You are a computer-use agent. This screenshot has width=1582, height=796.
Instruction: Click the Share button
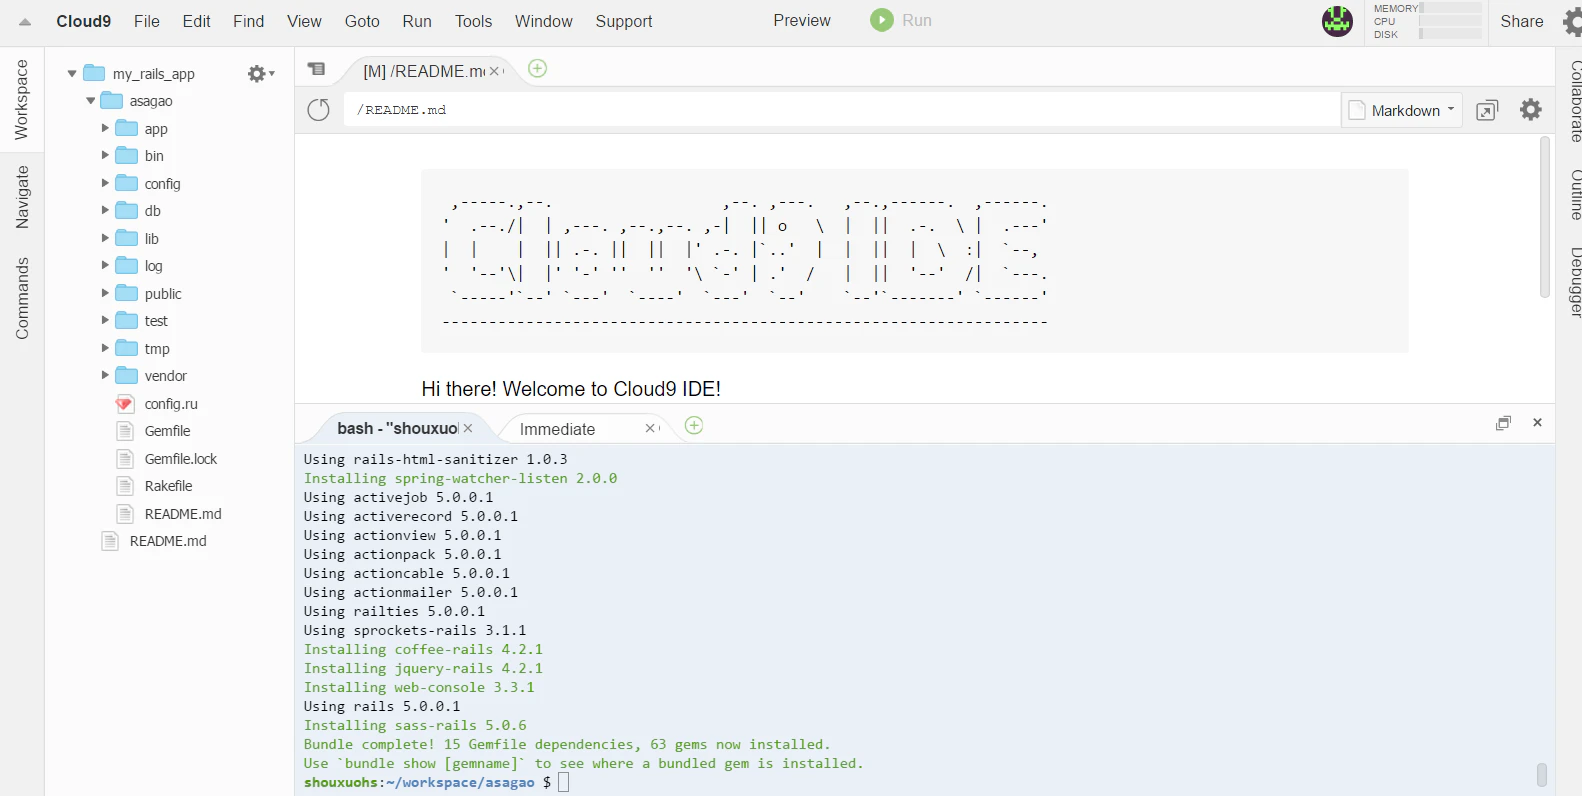(x=1522, y=21)
